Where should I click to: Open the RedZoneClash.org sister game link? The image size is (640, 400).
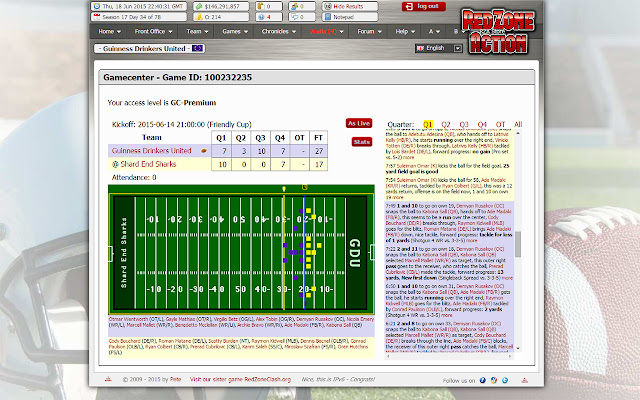tap(240, 379)
